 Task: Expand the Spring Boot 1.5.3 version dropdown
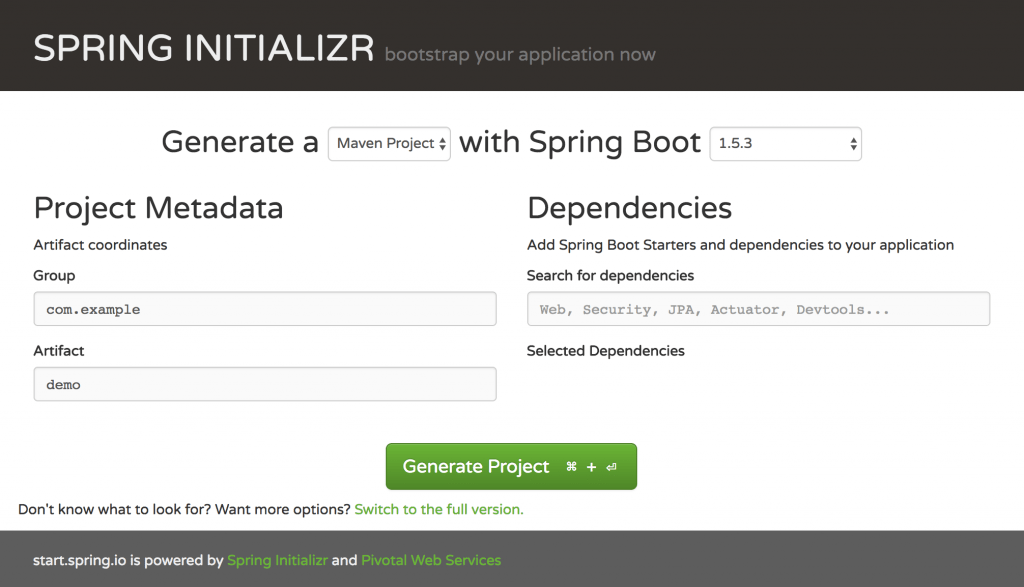784,144
